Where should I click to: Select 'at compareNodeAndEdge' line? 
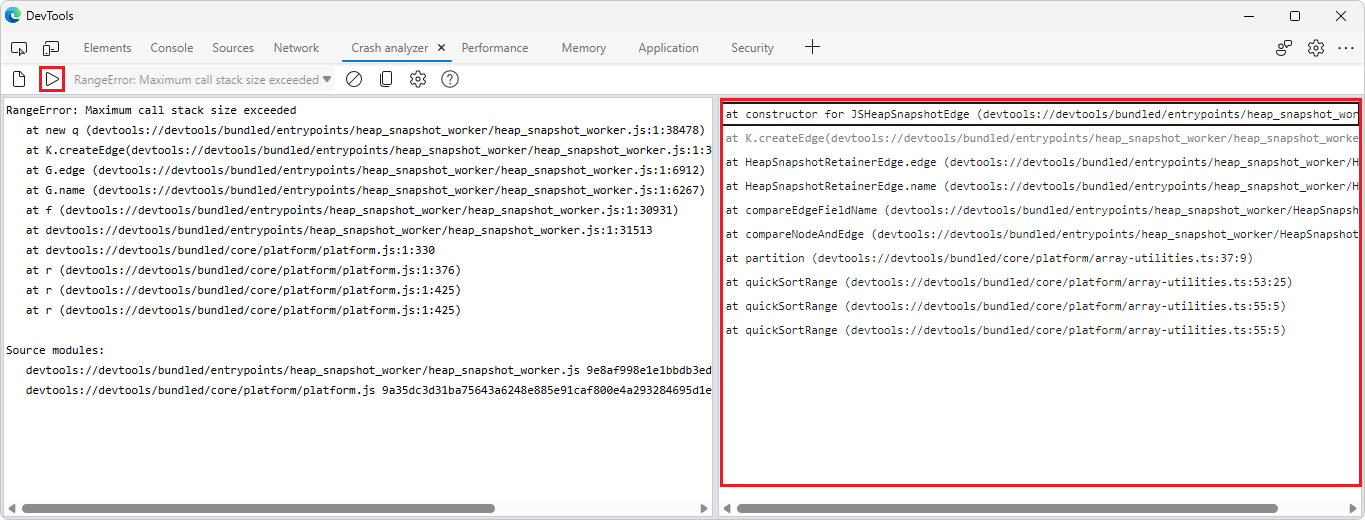(1040, 234)
